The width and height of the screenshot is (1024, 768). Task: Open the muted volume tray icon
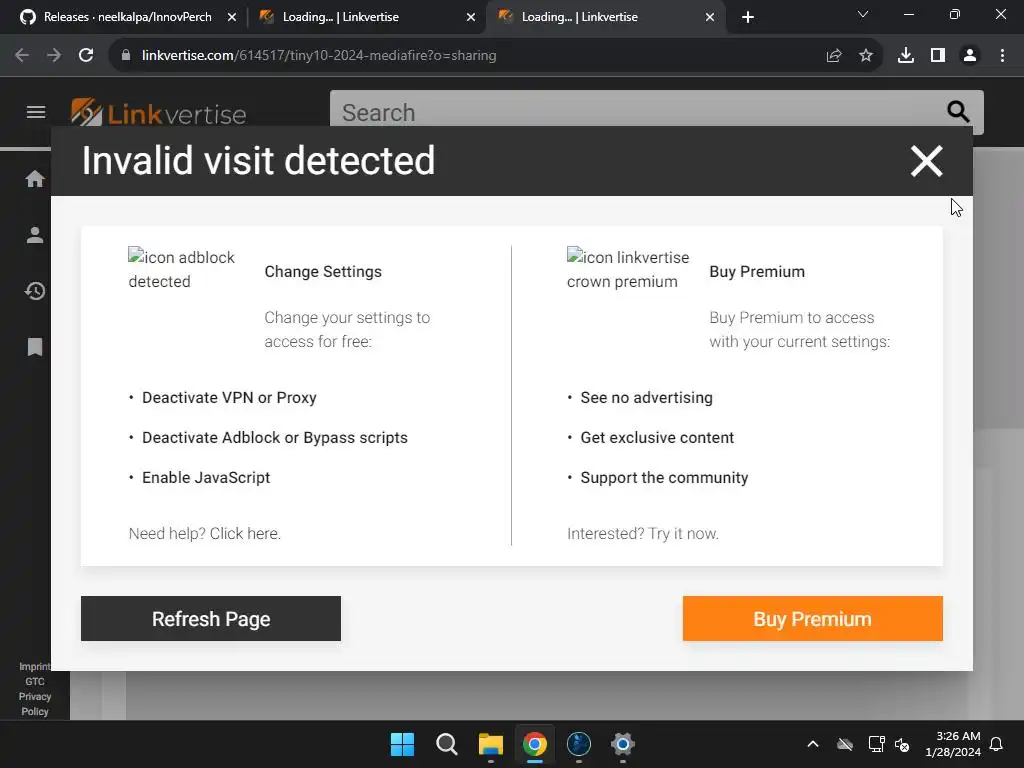(902, 744)
